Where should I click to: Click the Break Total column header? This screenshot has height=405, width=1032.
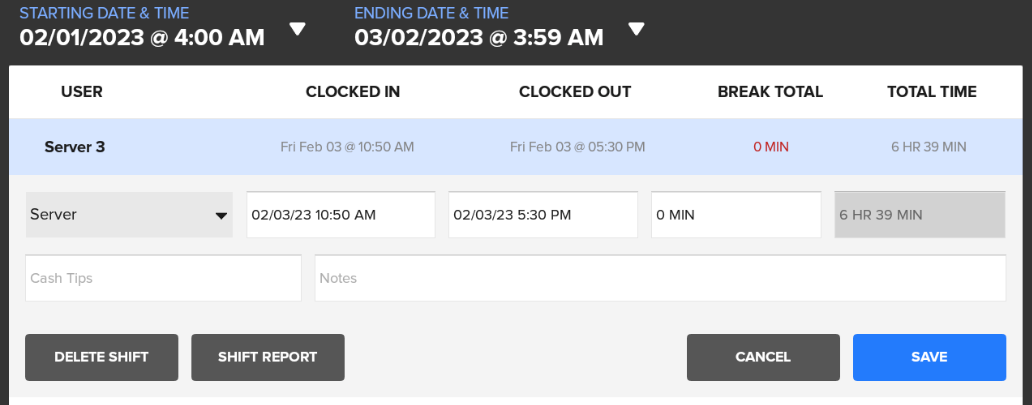tap(770, 92)
